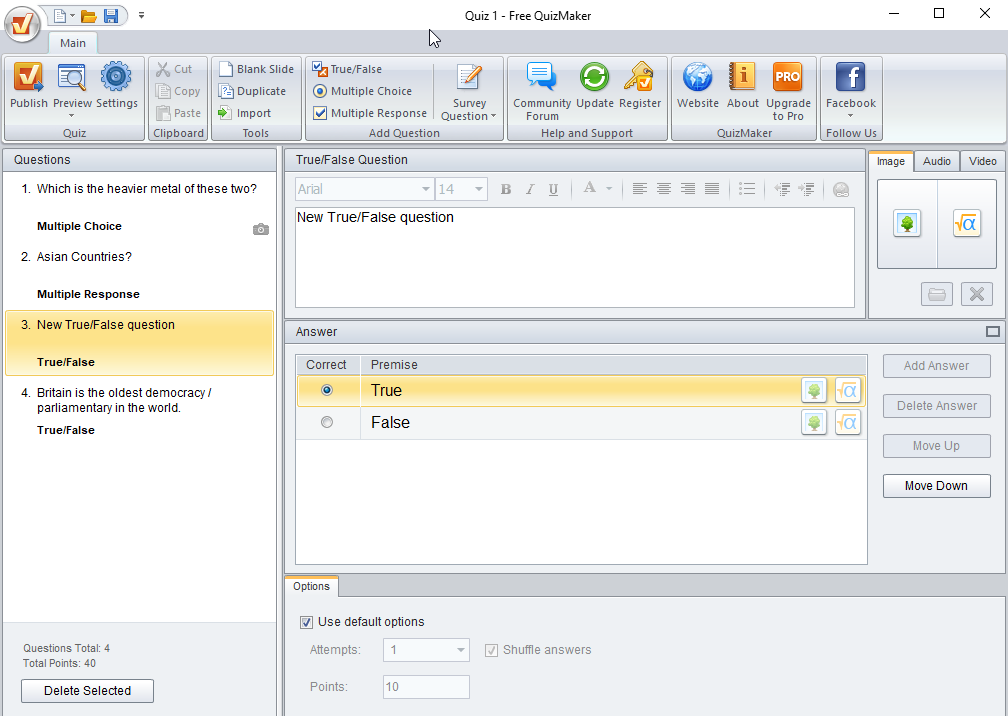The height and width of the screenshot is (716, 1008).
Task: Insert a Blank Slide
Action: 256,69
